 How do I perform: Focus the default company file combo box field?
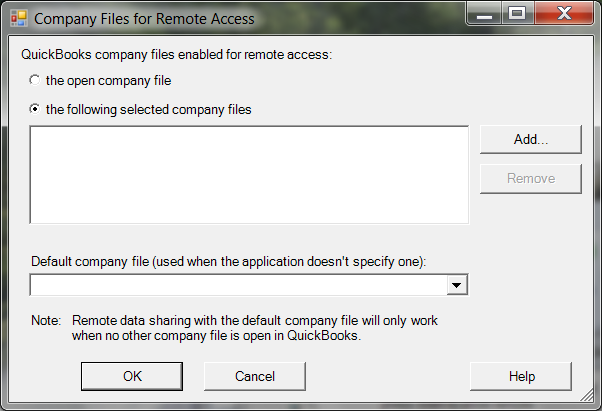coord(238,286)
